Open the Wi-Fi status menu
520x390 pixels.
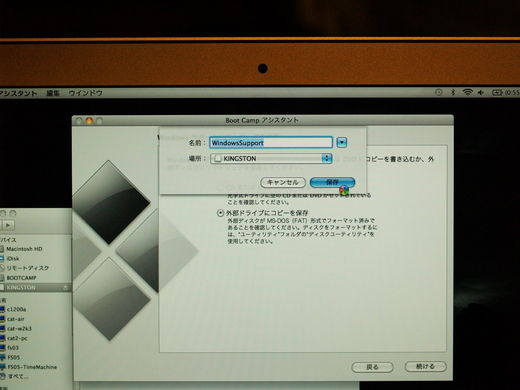(x=468, y=92)
